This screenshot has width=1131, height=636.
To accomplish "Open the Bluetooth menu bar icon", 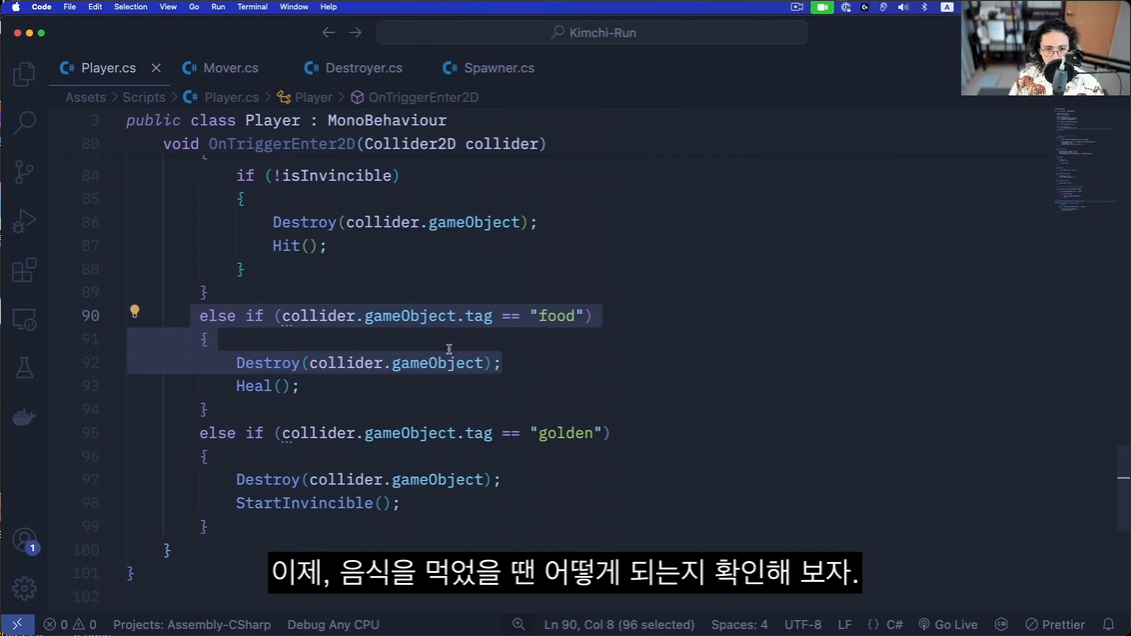I will (x=925, y=6).
